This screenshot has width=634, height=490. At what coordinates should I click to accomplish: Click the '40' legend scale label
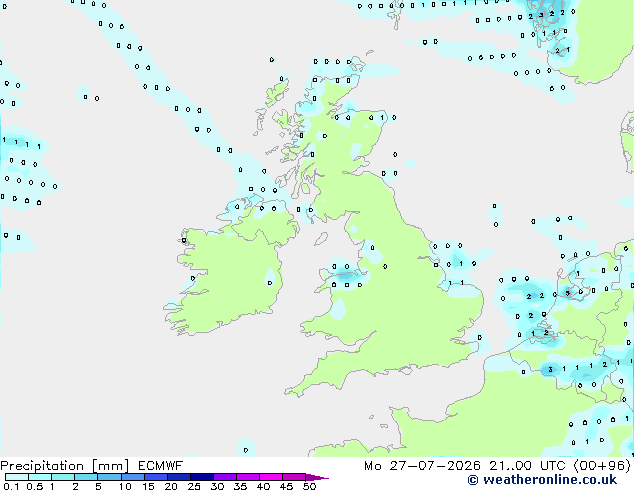263,486
